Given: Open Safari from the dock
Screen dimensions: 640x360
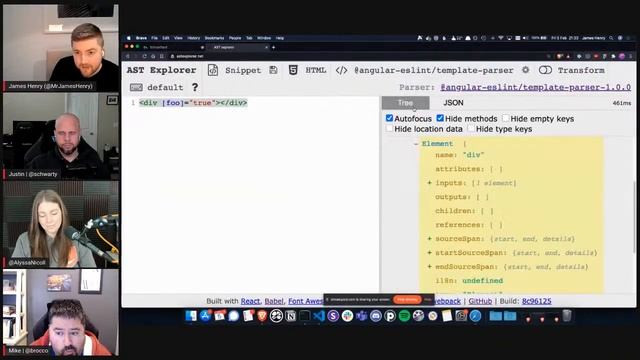Looking at the screenshot, I should point(475,316).
